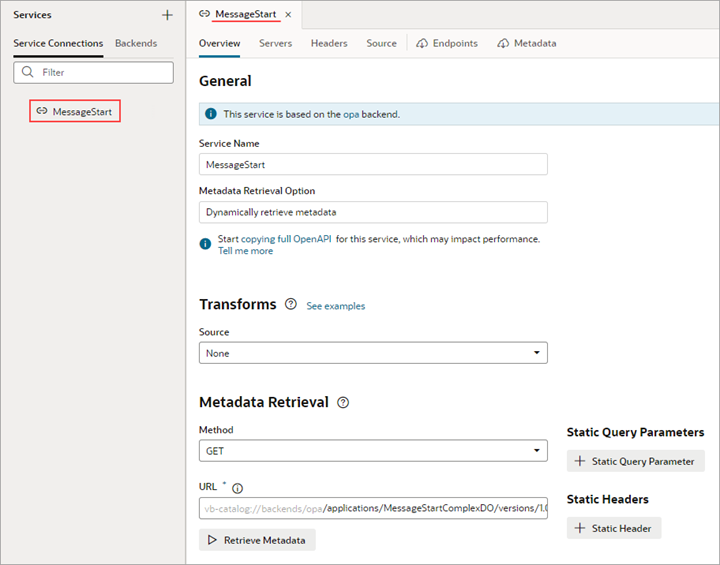Screen dimensions: 720x565
Task: Select MessageStart in the Service Connections list
Action: point(75,111)
